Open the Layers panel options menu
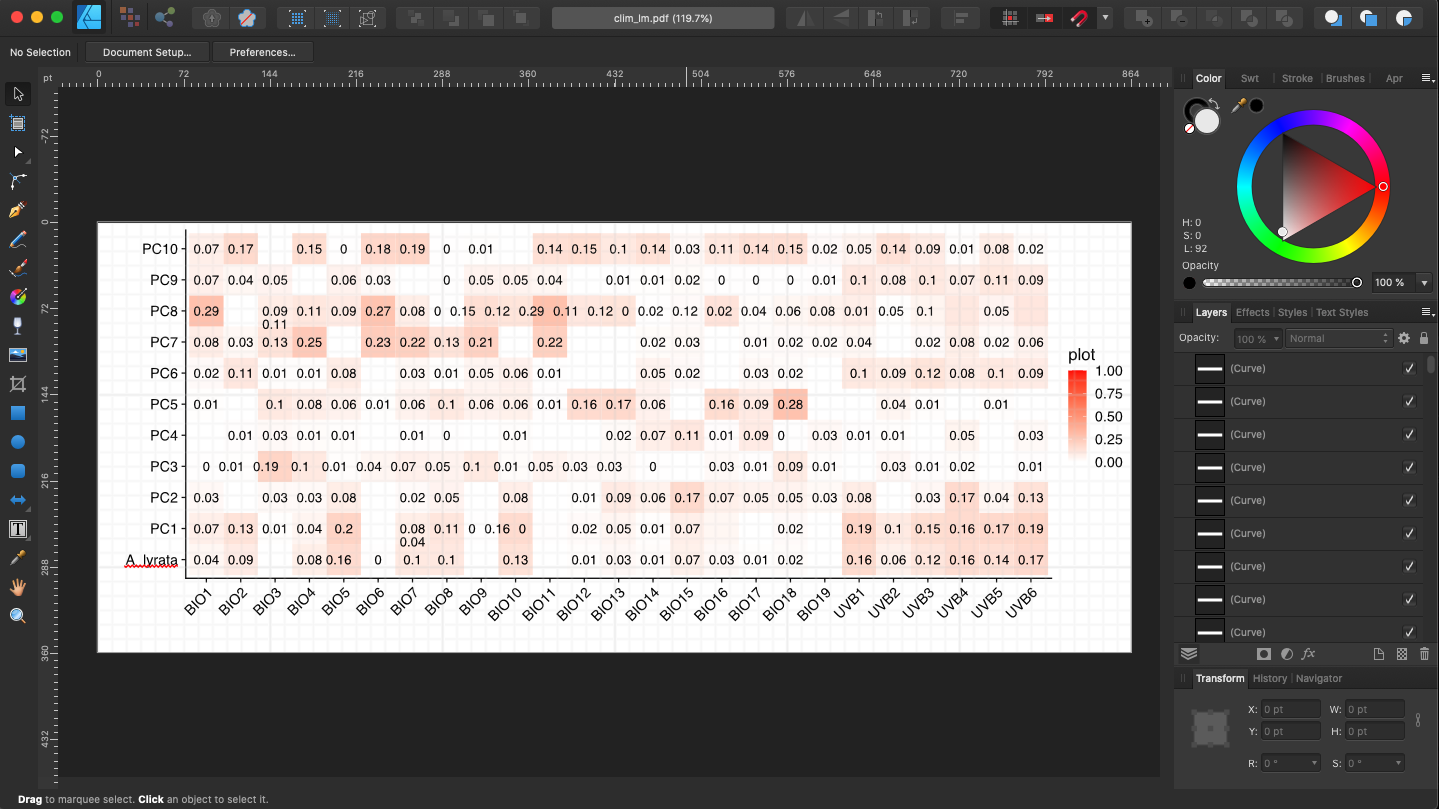Screen dimensions: 1439x809 click(1428, 313)
